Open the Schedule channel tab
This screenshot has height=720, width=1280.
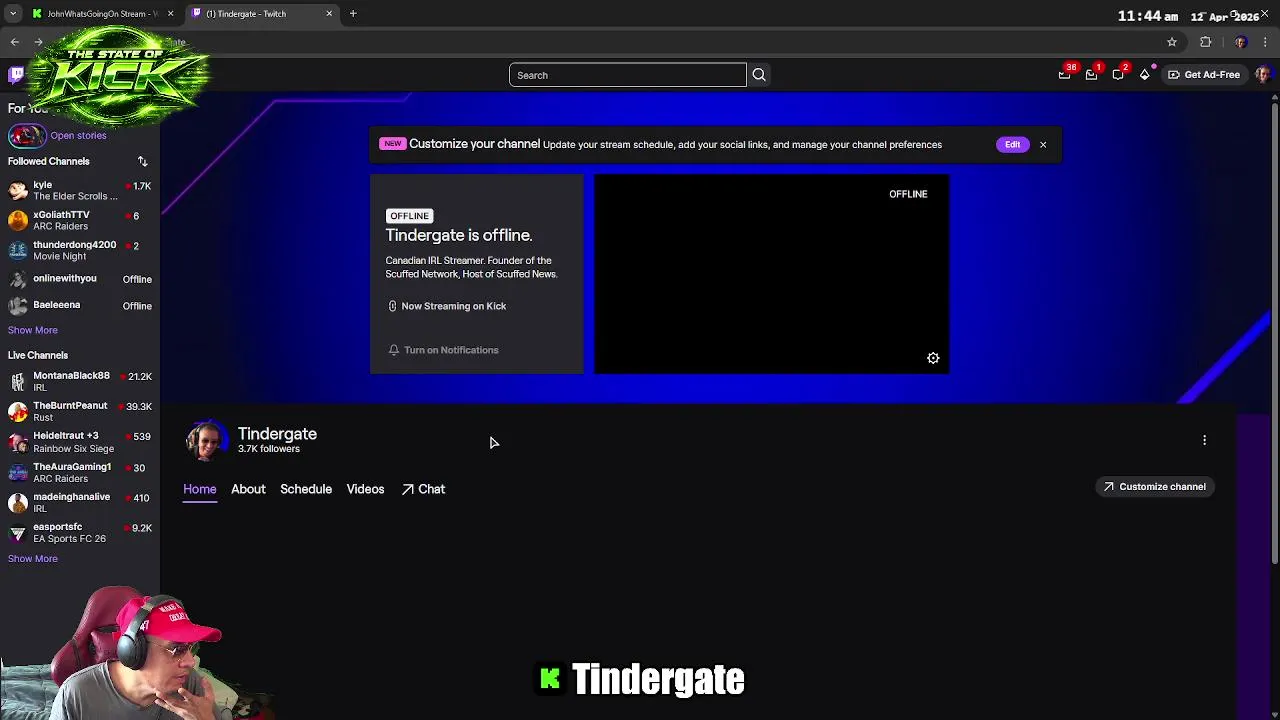pos(306,489)
